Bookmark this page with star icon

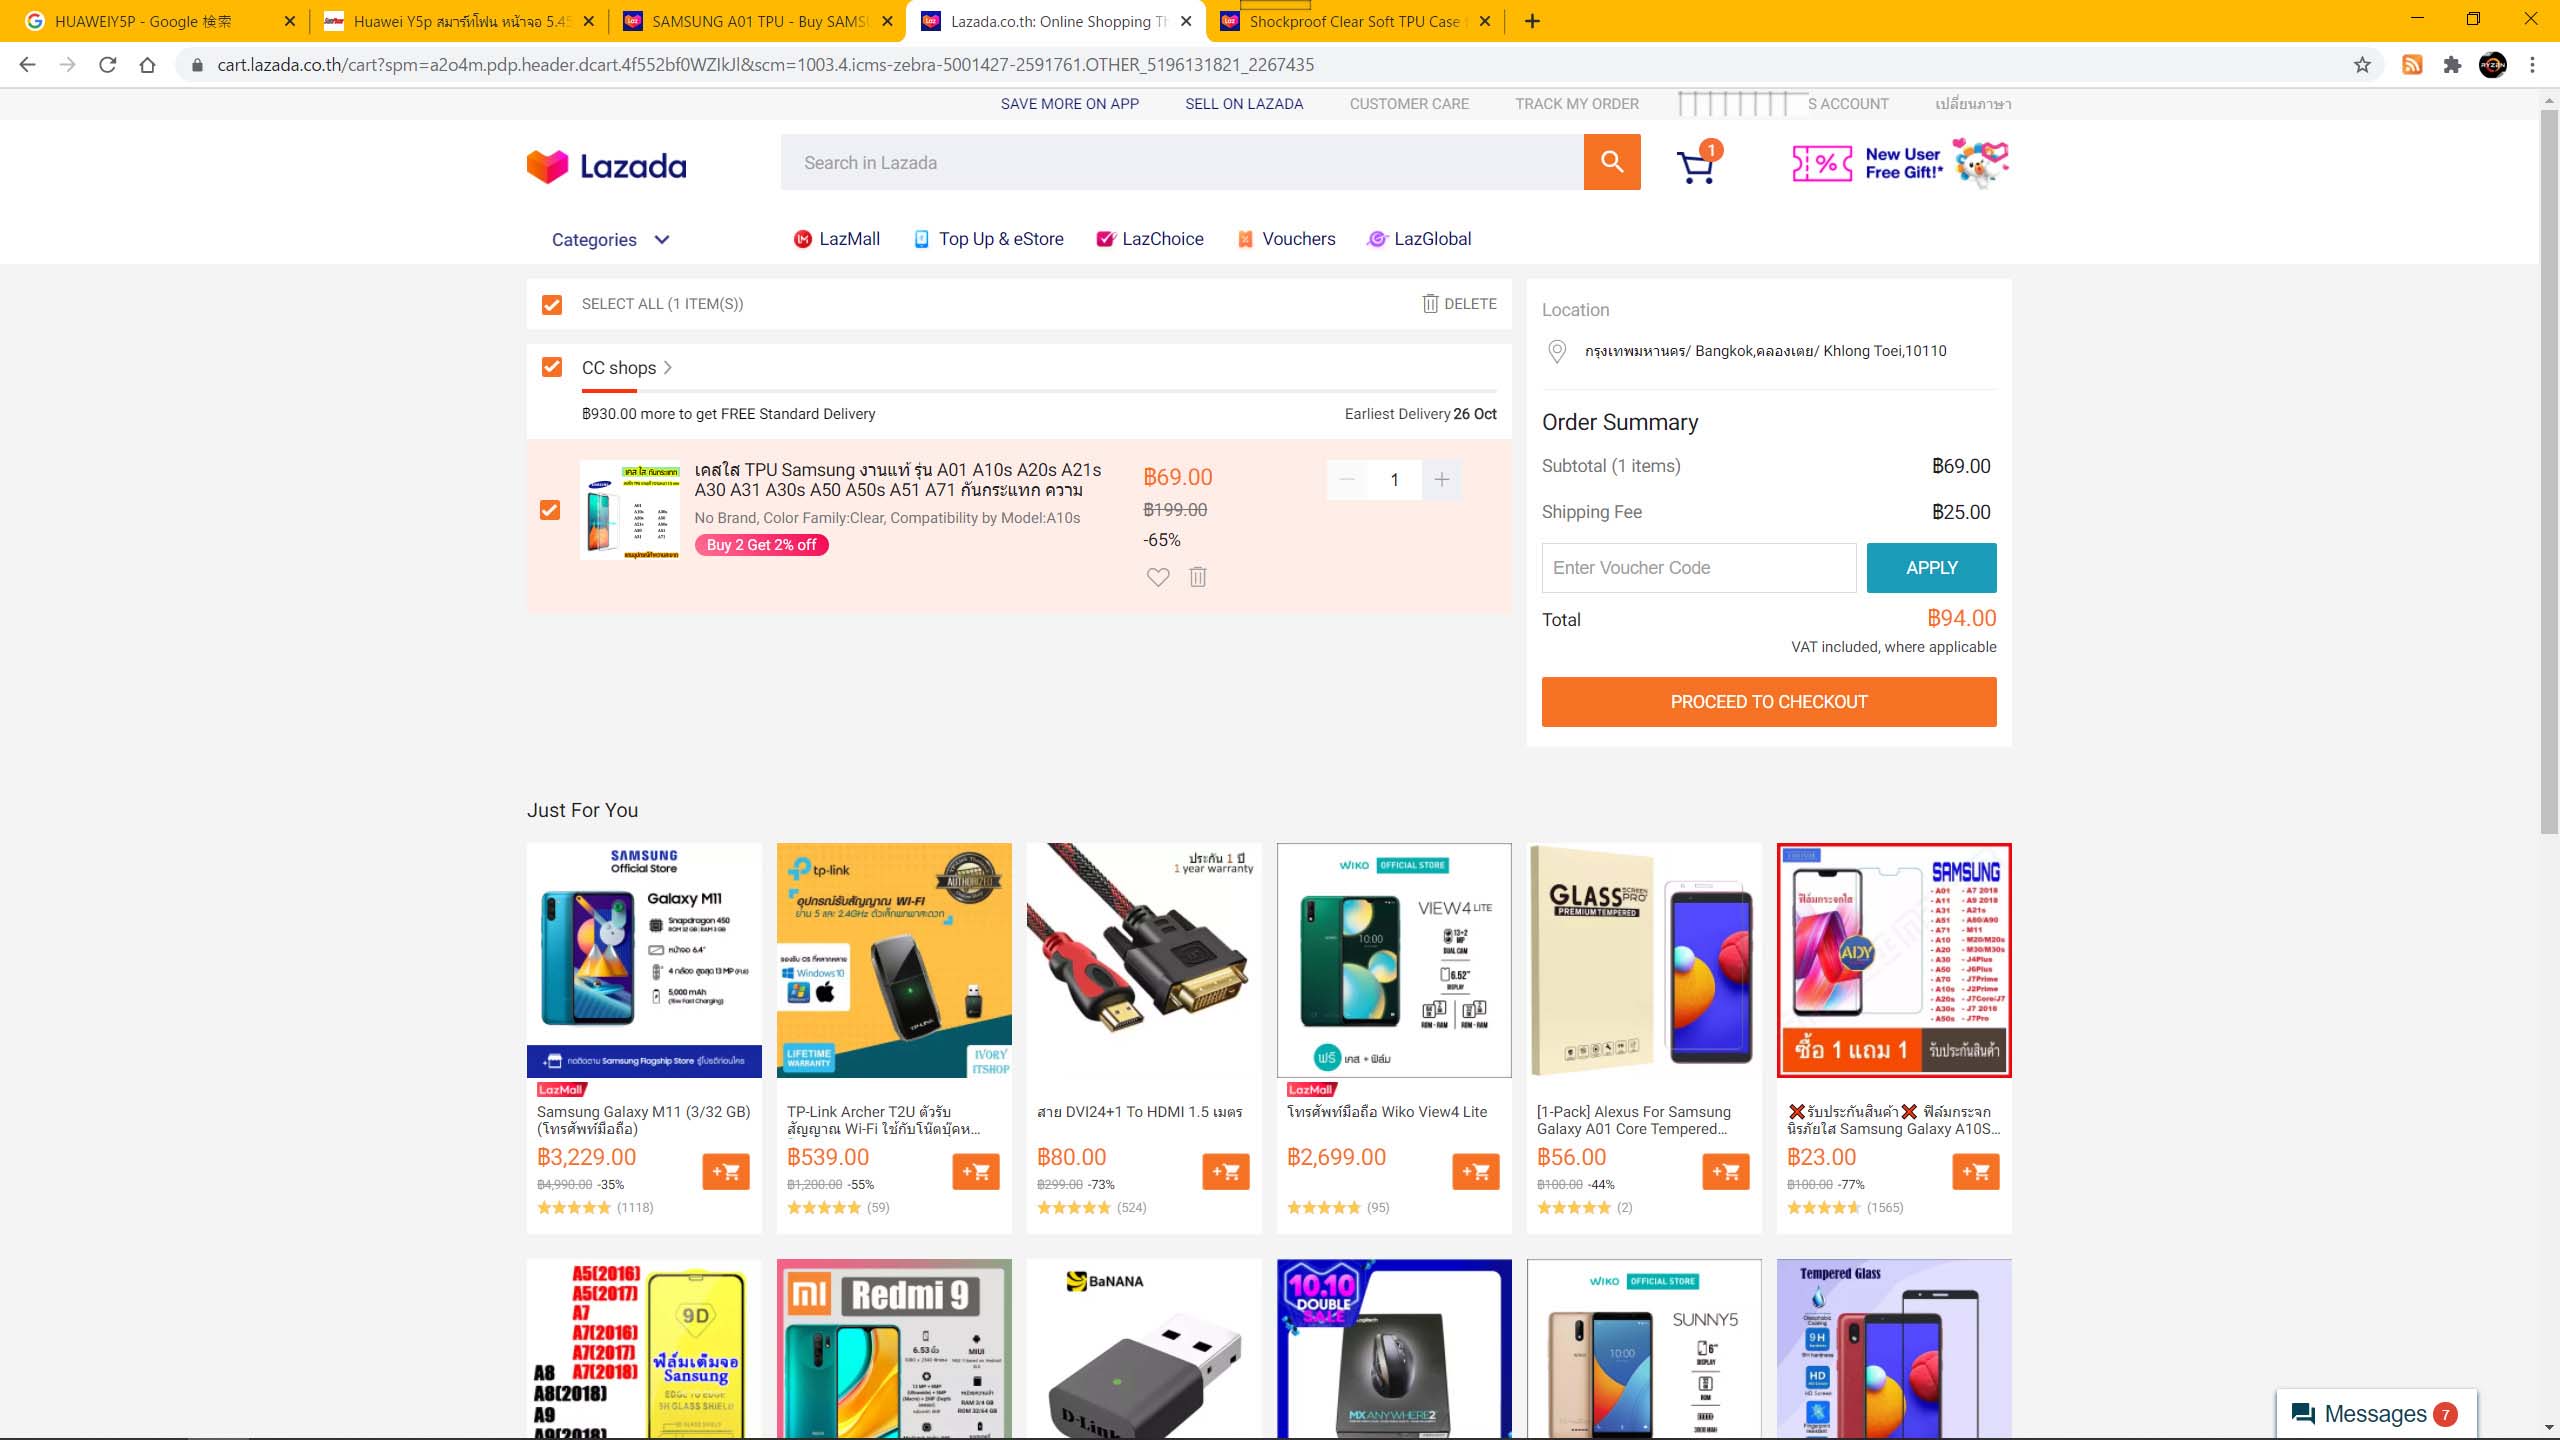point(2362,65)
